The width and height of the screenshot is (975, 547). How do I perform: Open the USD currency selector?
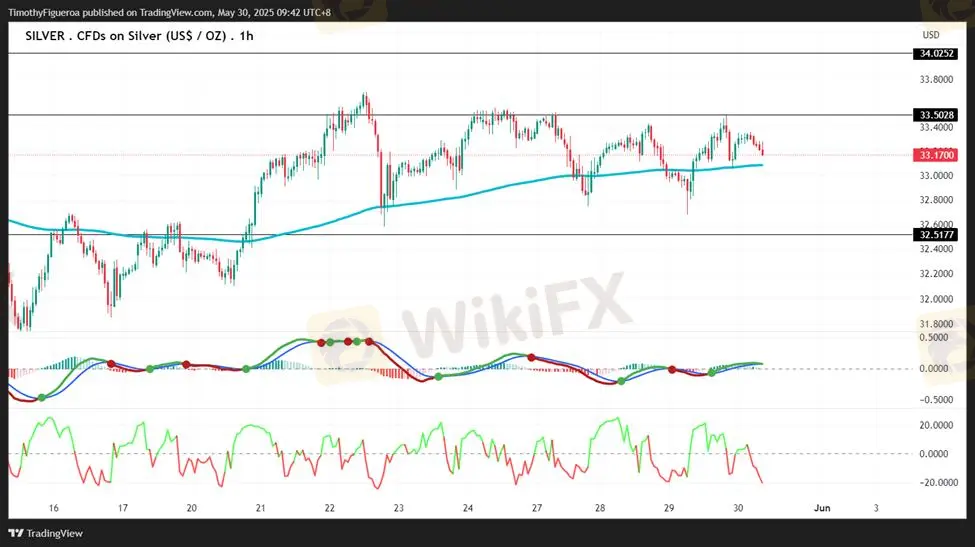[x=930, y=34]
